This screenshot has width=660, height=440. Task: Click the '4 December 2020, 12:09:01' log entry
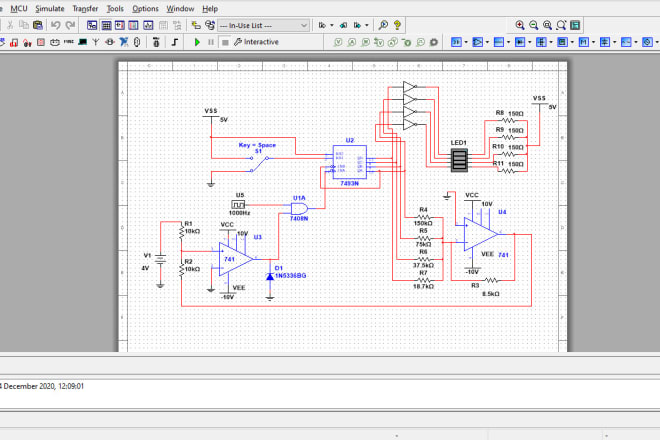coord(42,386)
